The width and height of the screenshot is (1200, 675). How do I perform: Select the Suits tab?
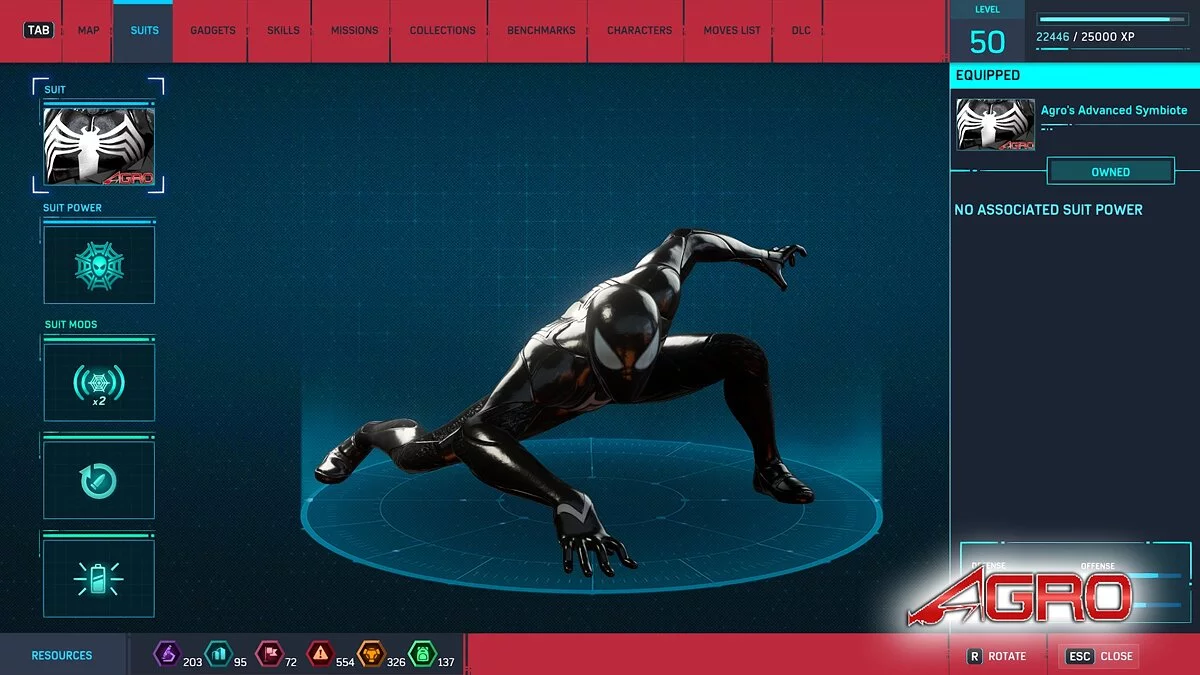click(x=144, y=30)
